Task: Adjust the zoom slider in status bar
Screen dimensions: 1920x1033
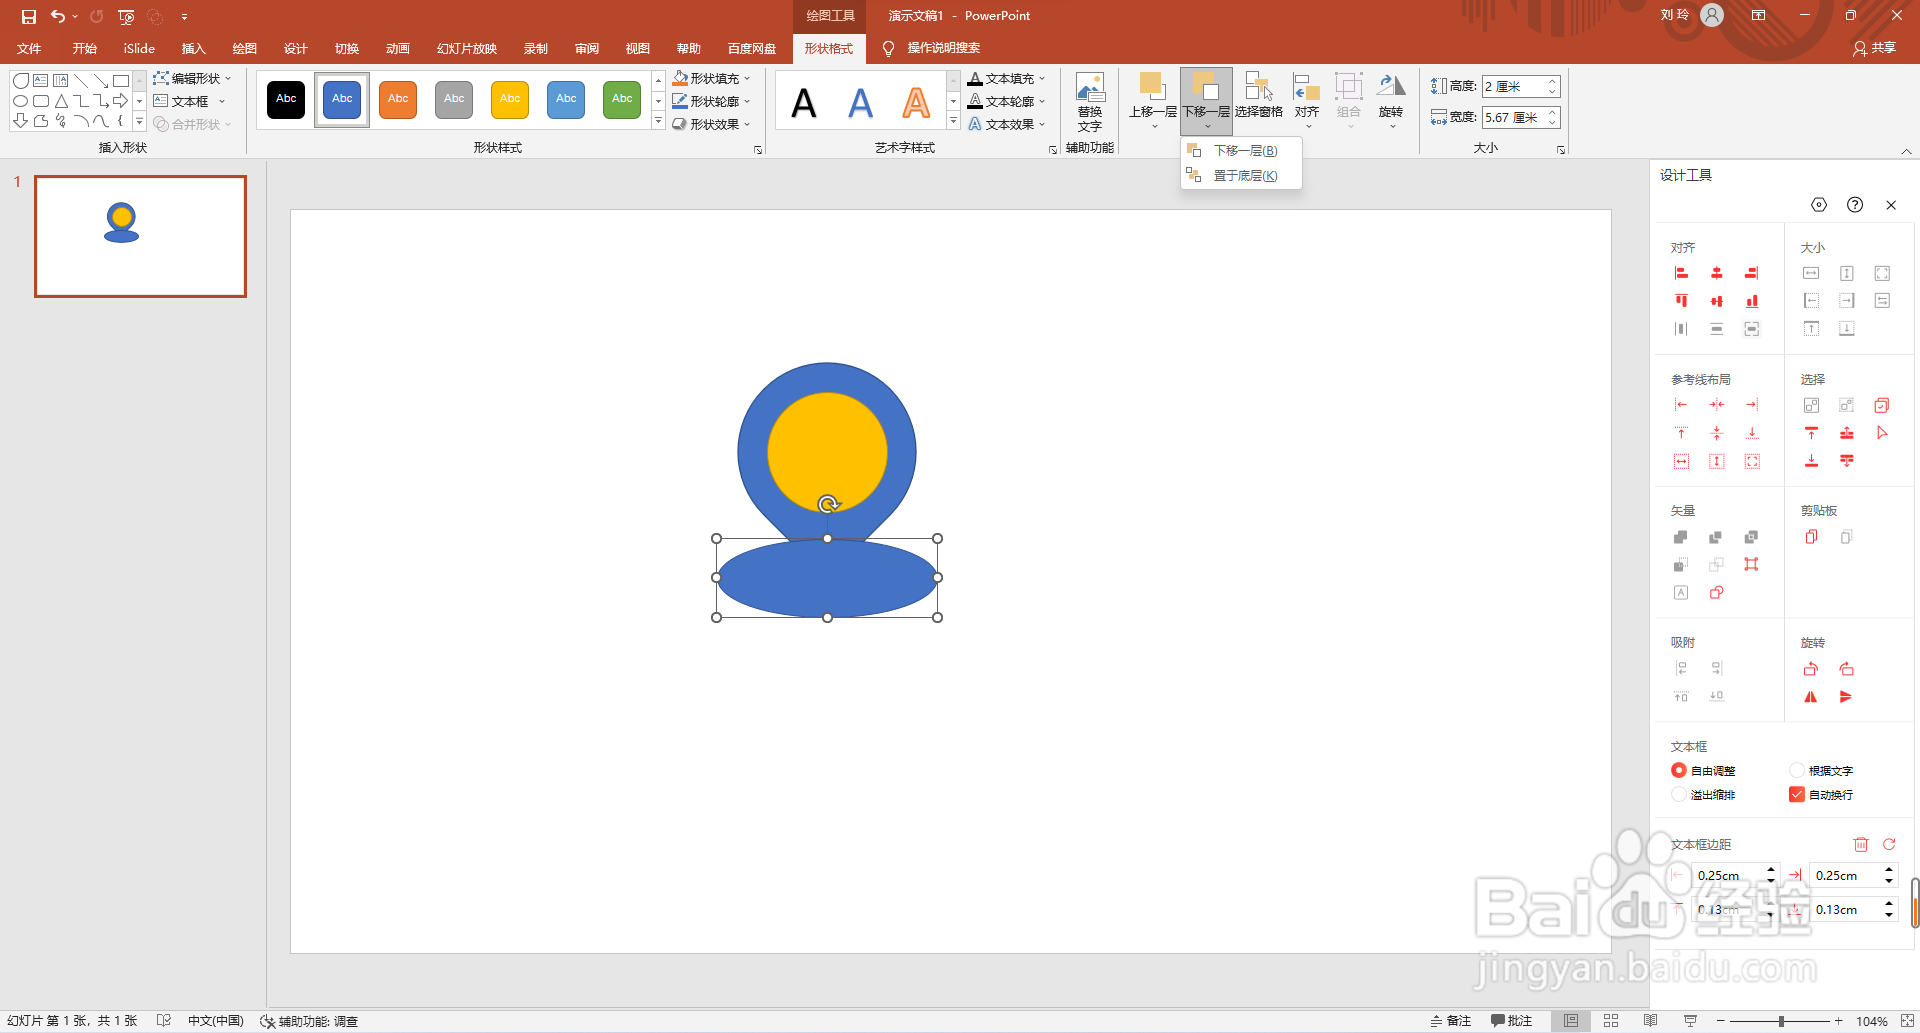Action: pos(1781,1021)
